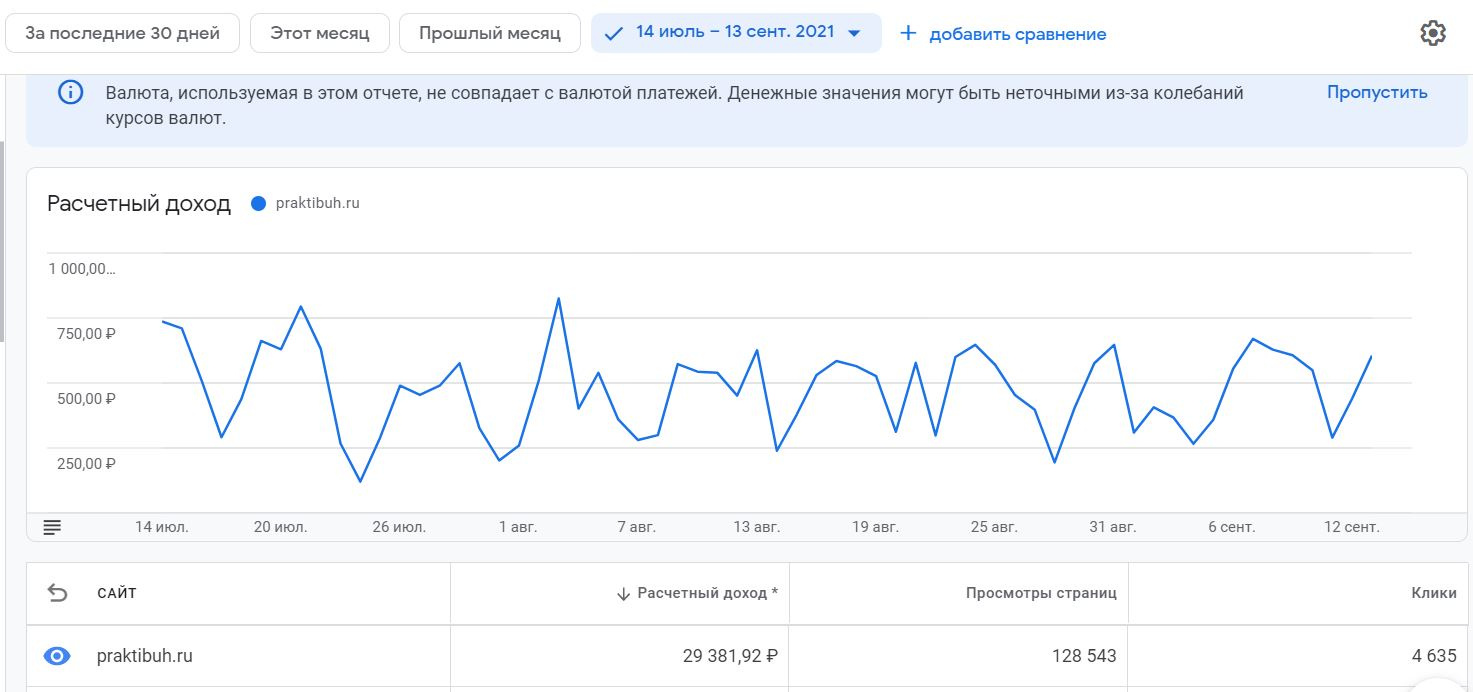
Task: Sort by Просмотры страниц column header
Action: [x=1040, y=593]
